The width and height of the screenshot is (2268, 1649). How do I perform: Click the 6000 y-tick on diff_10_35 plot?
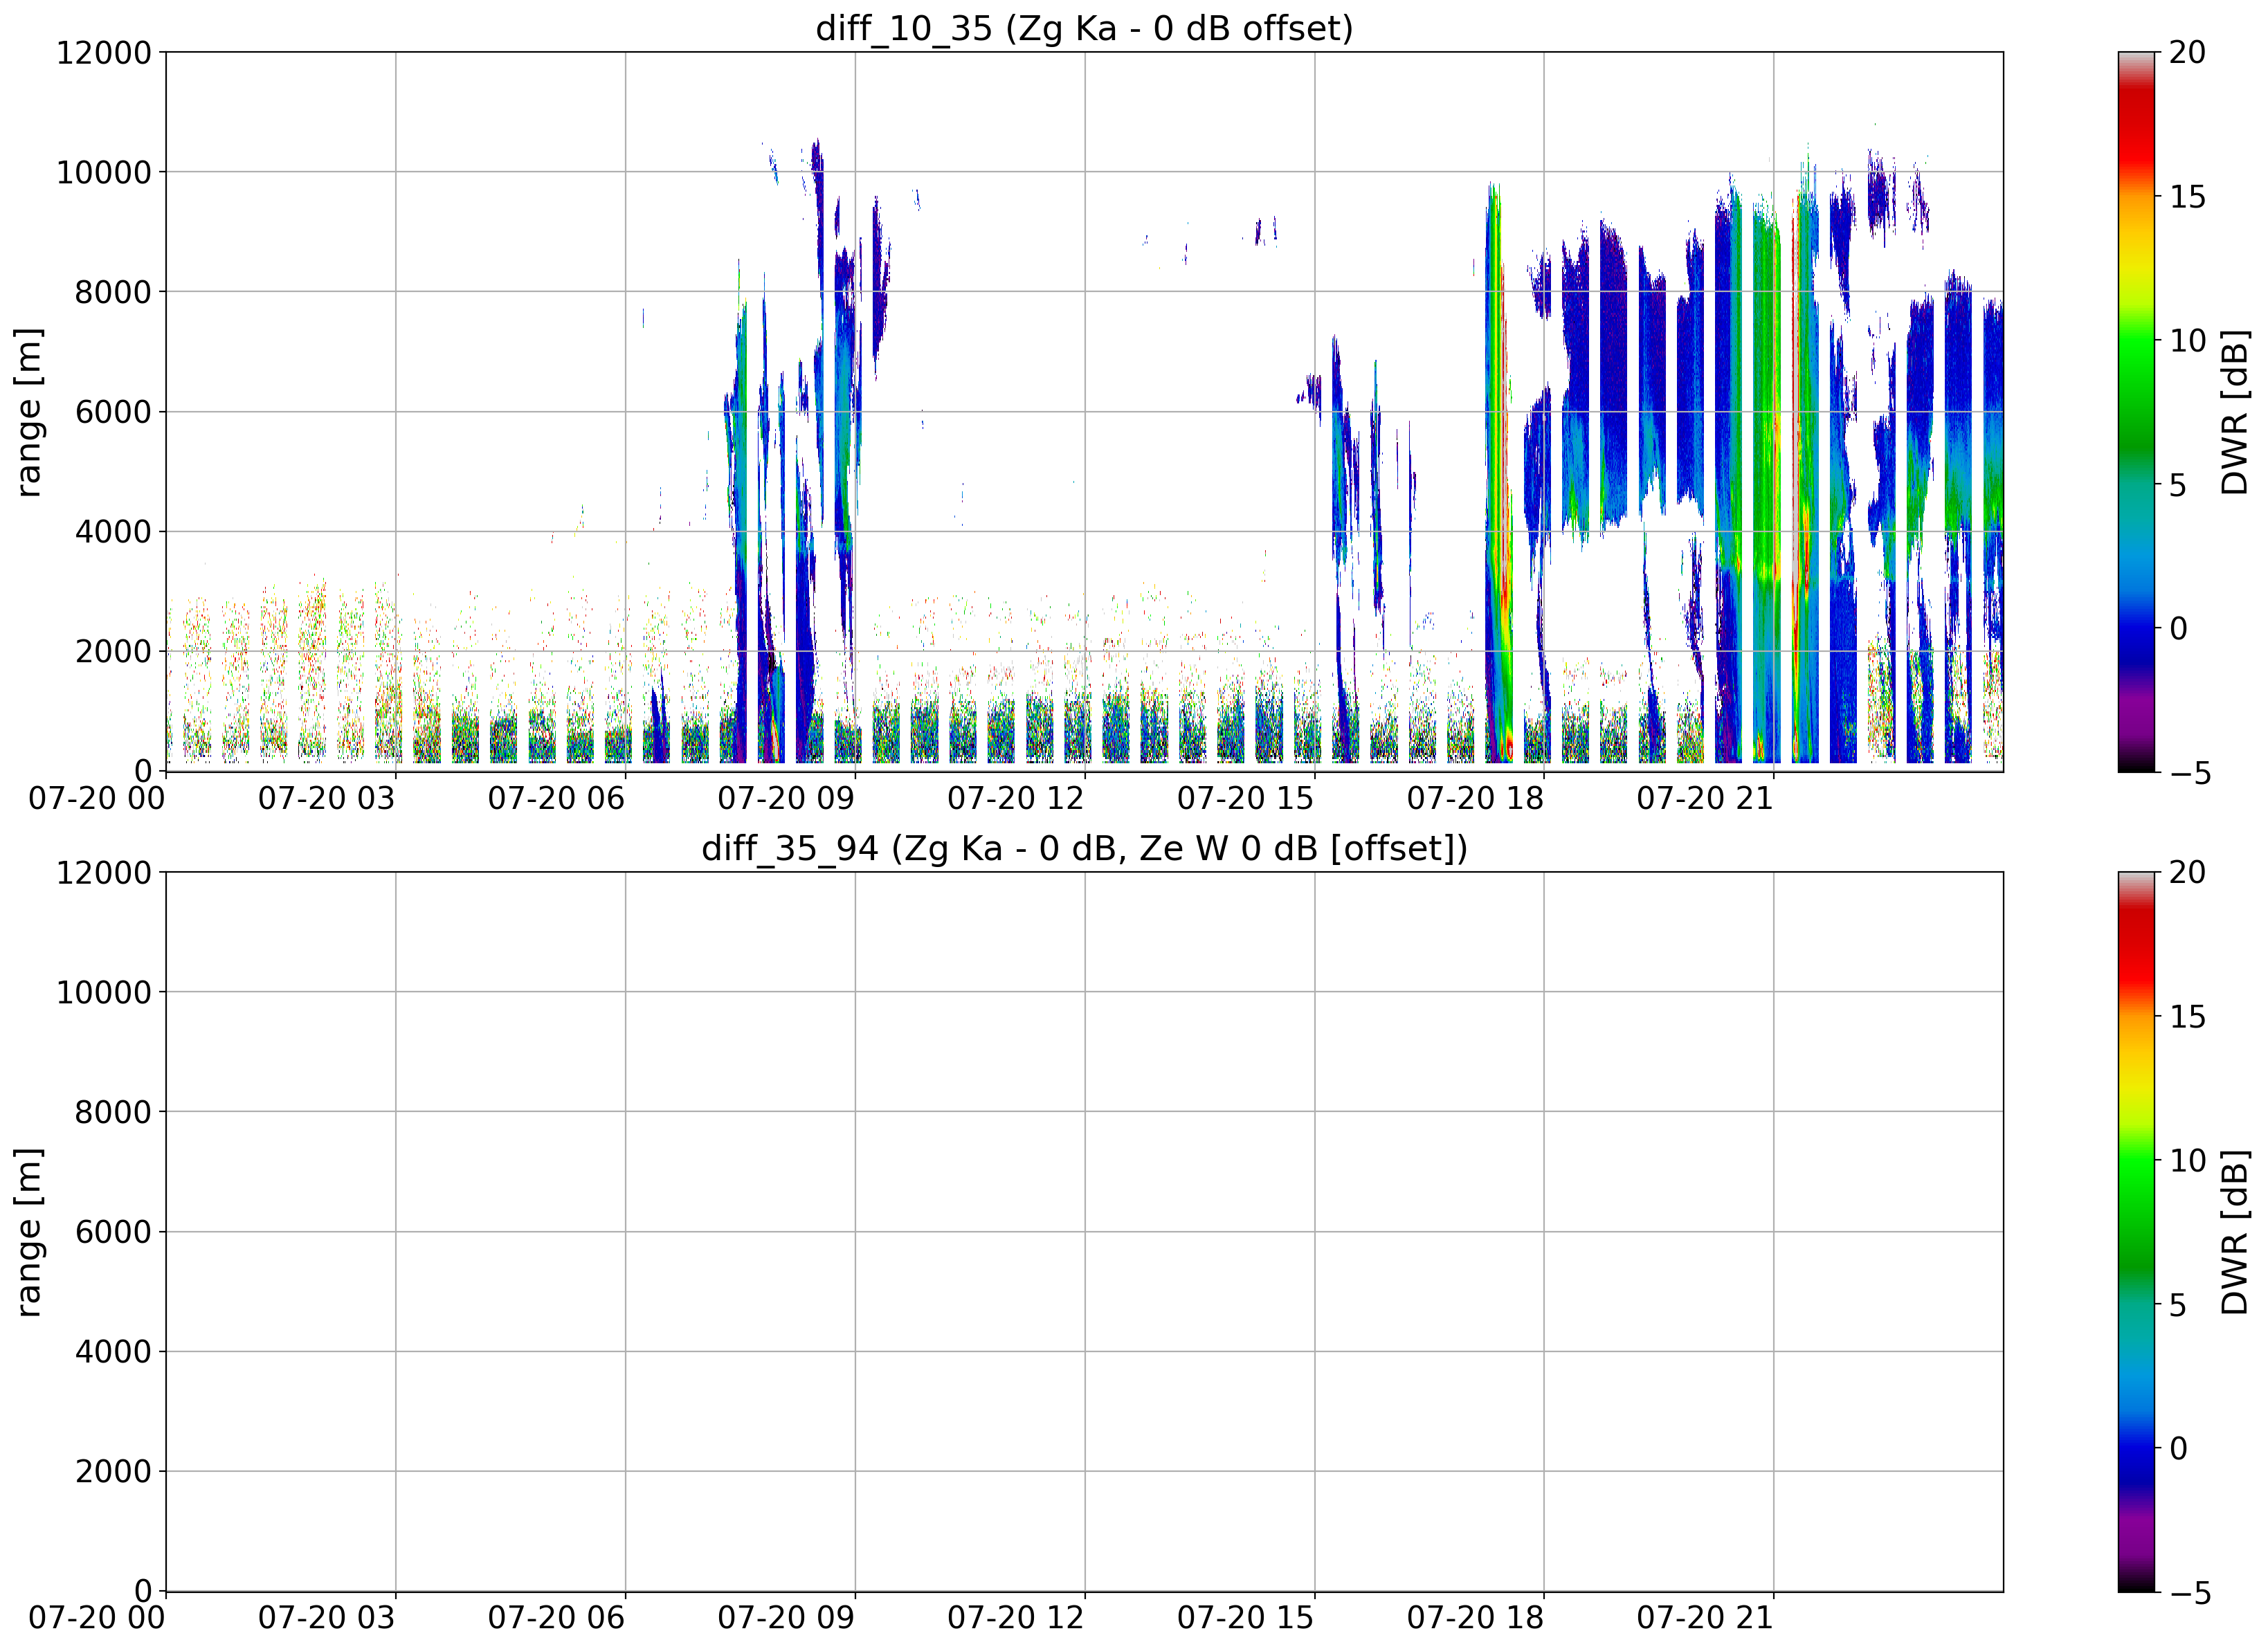(113, 412)
